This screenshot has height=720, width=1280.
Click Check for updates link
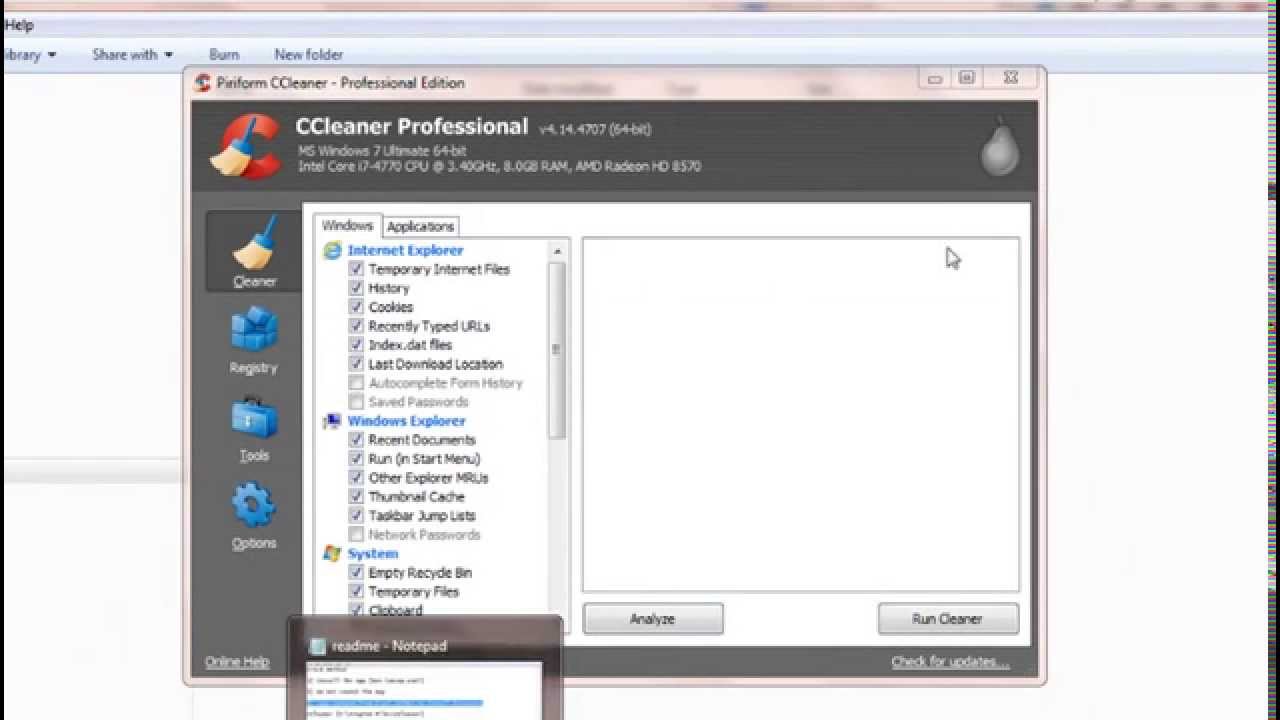(951, 662)
